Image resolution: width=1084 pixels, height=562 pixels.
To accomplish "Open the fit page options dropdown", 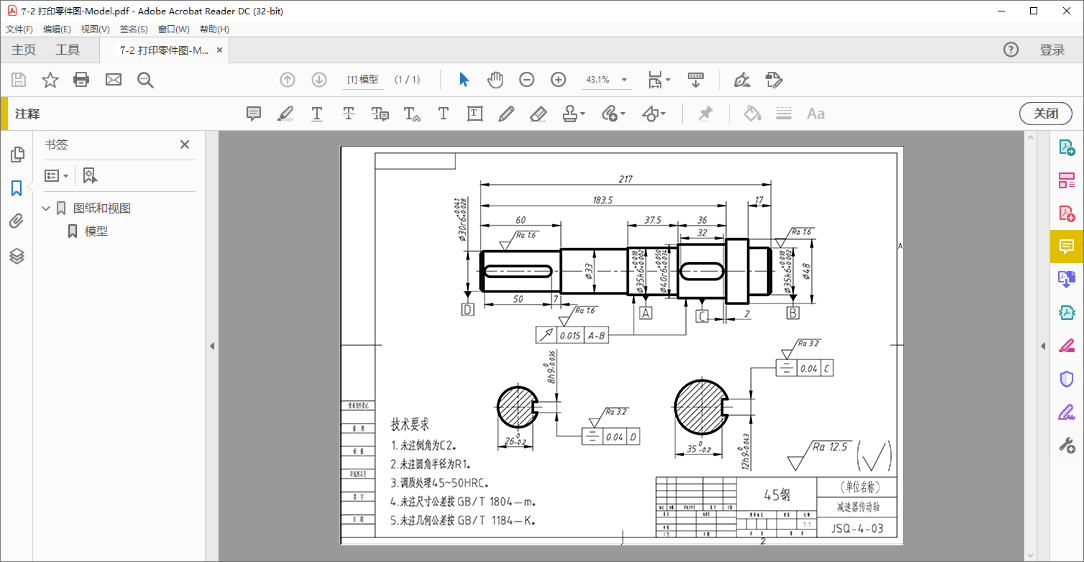I will click(659, 80).
